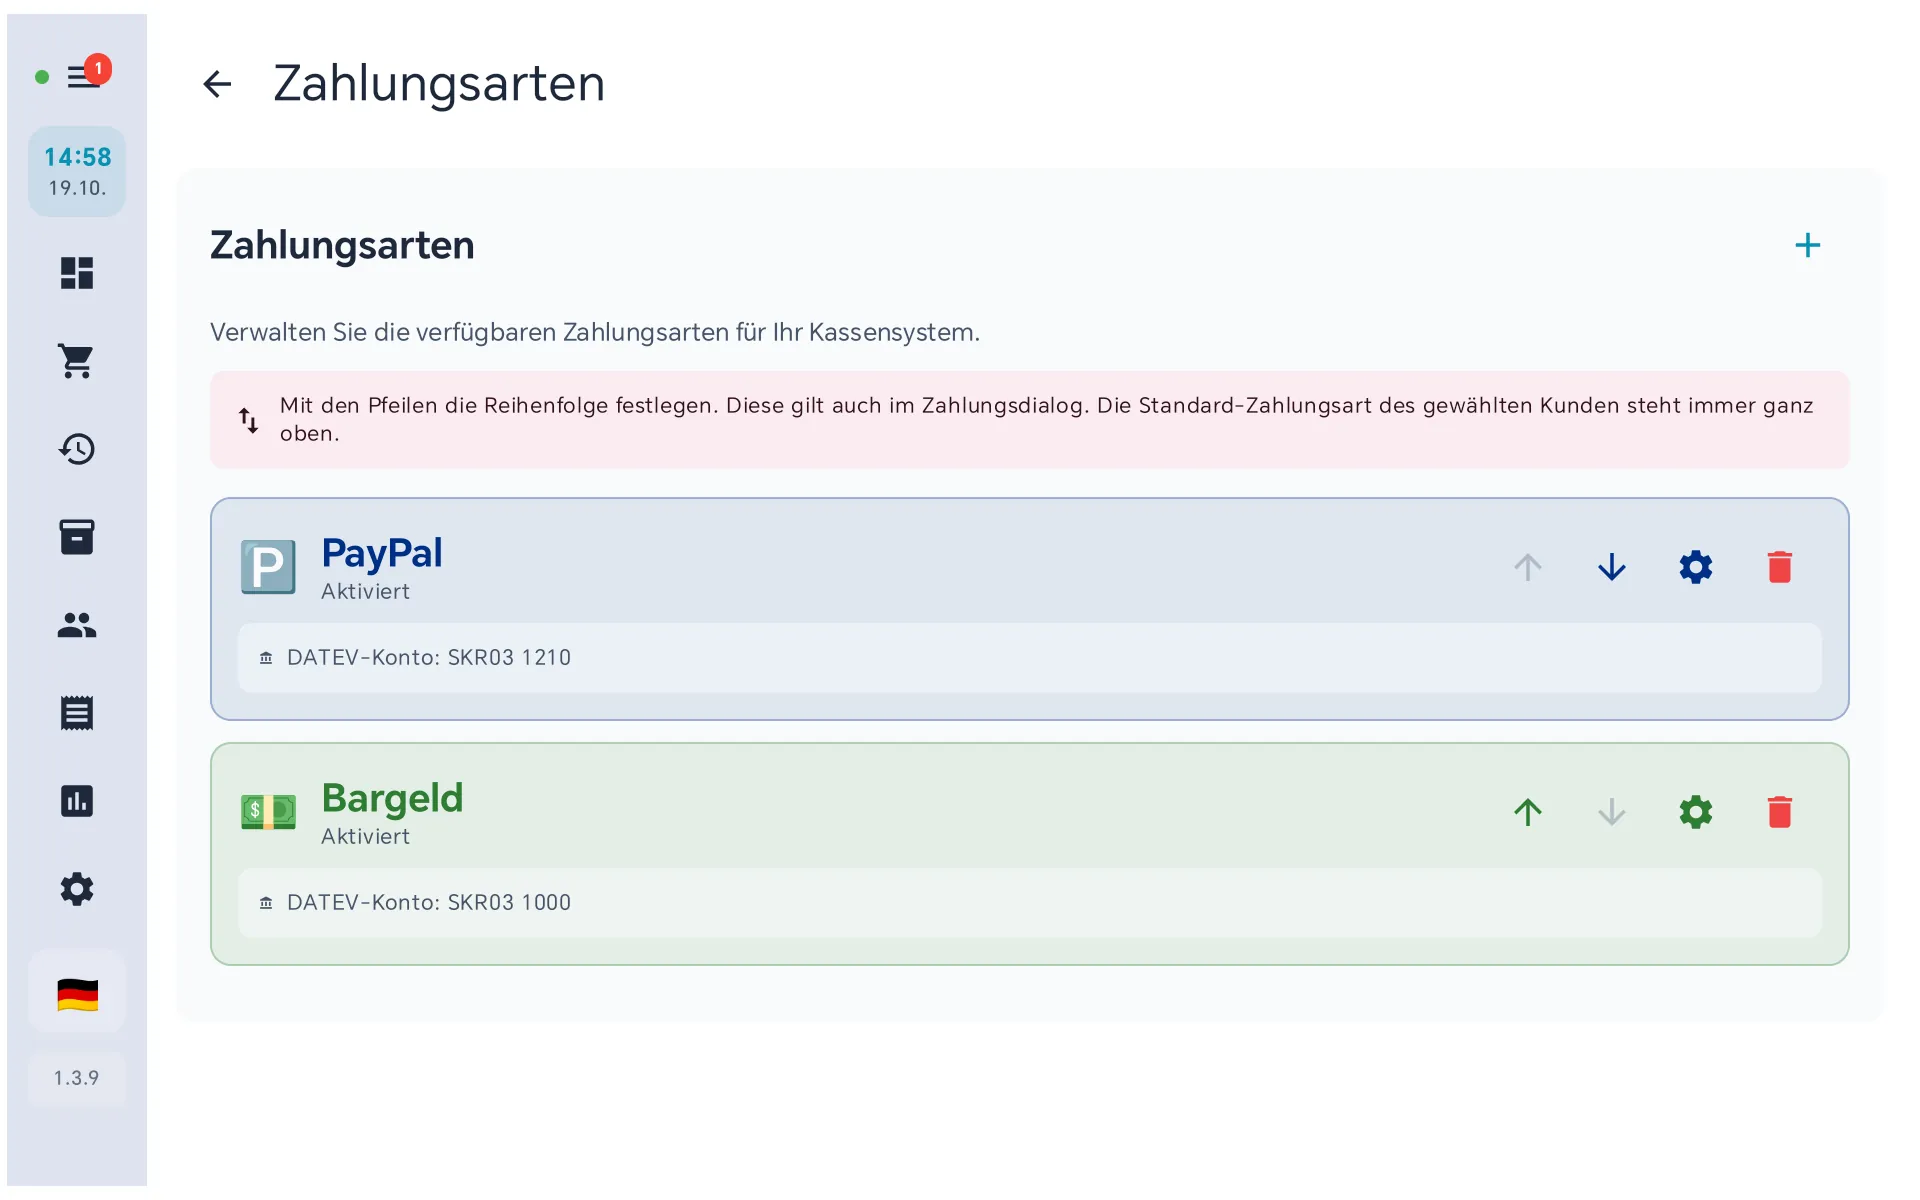Delete the PayPal payment method
Image resolution: width=1920 pixels, height=1200 pixels.
tap(1780, 567)
